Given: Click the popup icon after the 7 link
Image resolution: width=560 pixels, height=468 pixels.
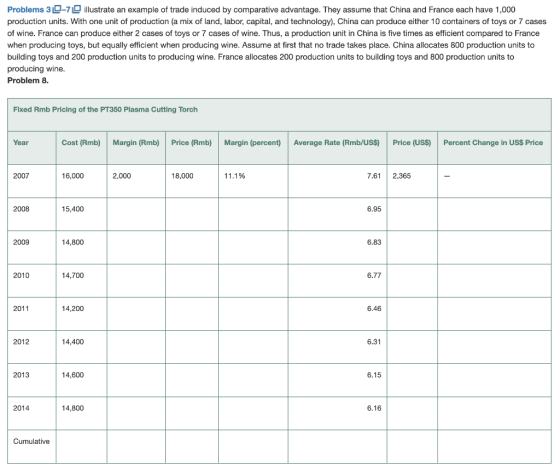Looking at the screenshot, I should (77, 9).
